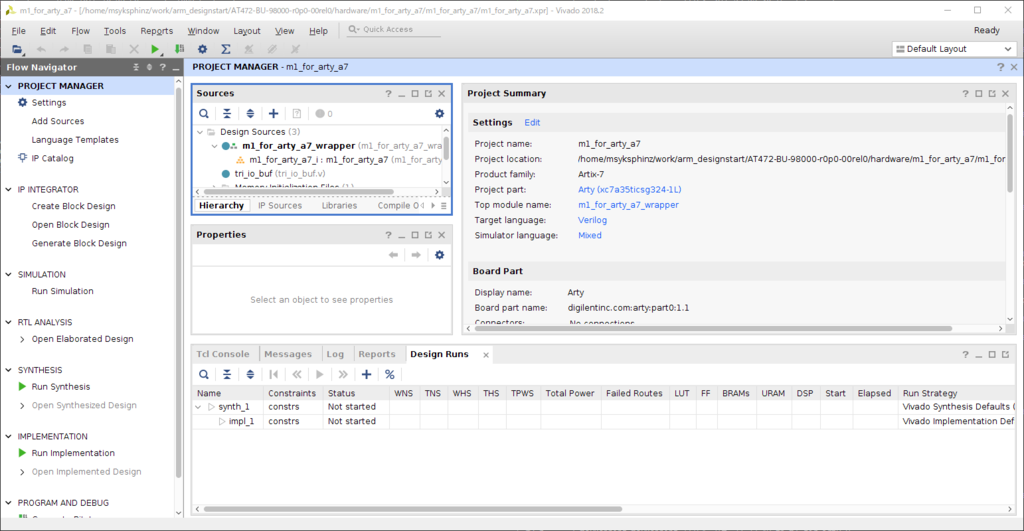Click the percent icon in Design Runs

click(390, 374)
